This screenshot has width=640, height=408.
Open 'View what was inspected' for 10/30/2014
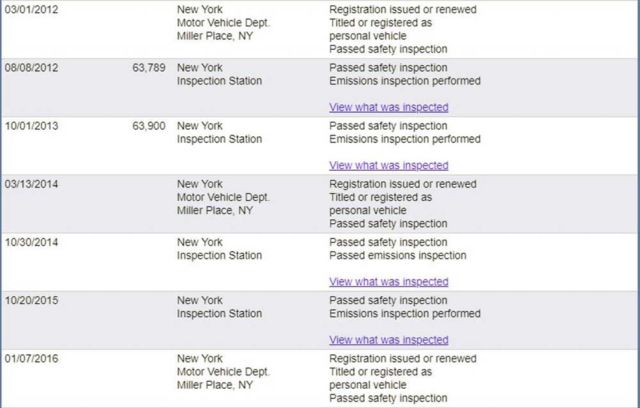(x=389, y=282)
